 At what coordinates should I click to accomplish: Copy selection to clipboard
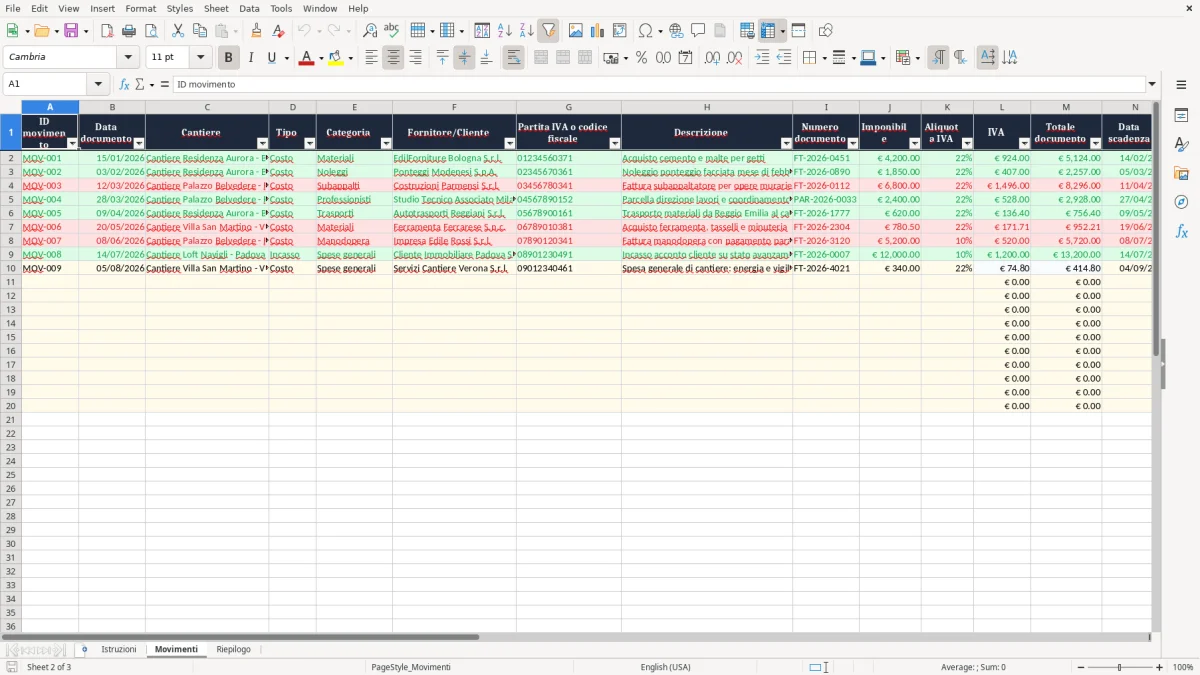[200, 31]
